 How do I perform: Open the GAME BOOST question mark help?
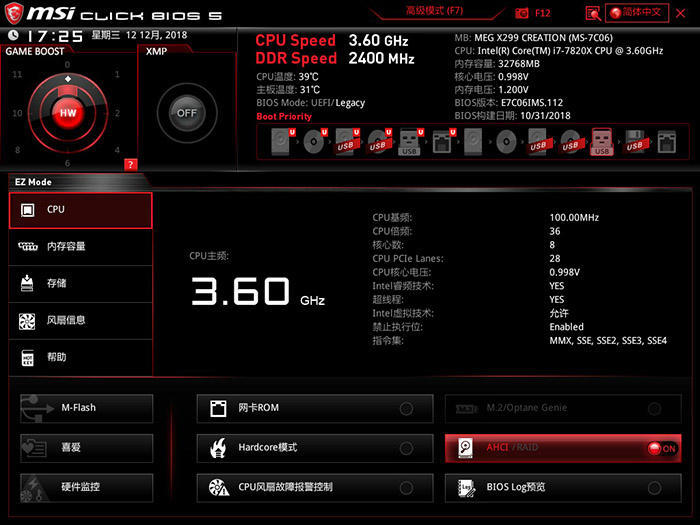coord(130,164)
